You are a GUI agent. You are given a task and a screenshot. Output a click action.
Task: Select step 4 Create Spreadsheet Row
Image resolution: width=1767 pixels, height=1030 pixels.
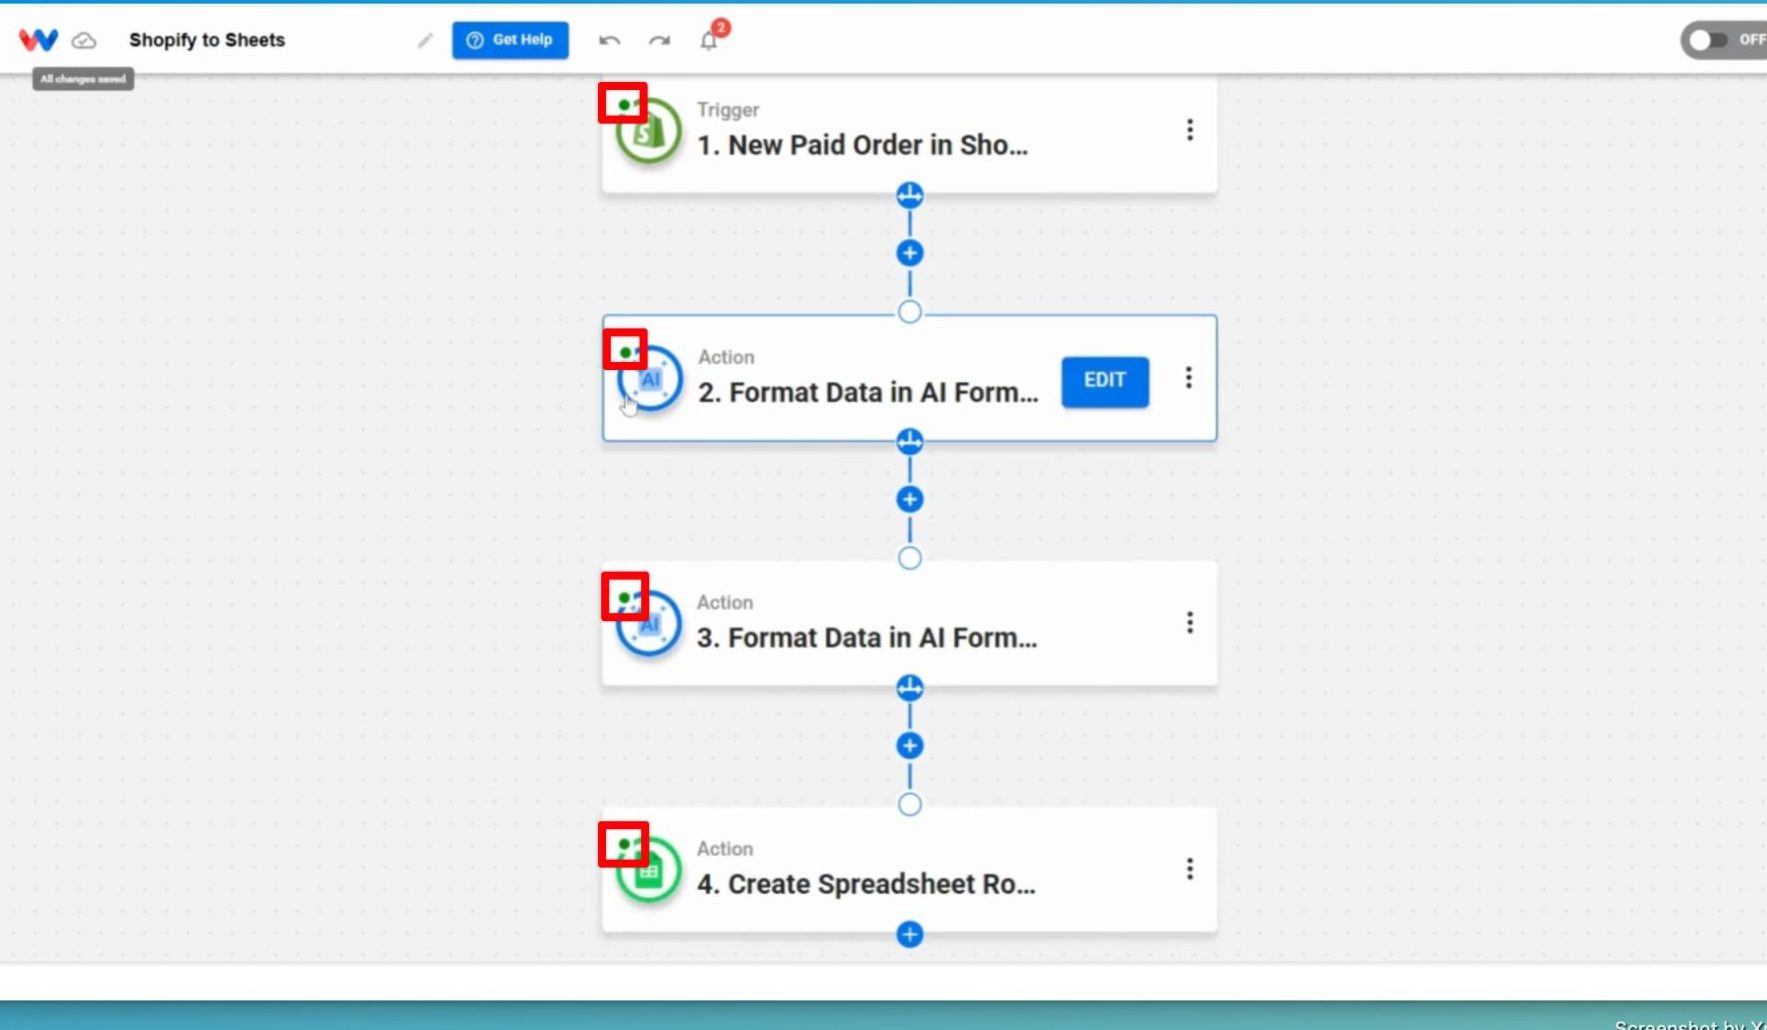[866, 884]
